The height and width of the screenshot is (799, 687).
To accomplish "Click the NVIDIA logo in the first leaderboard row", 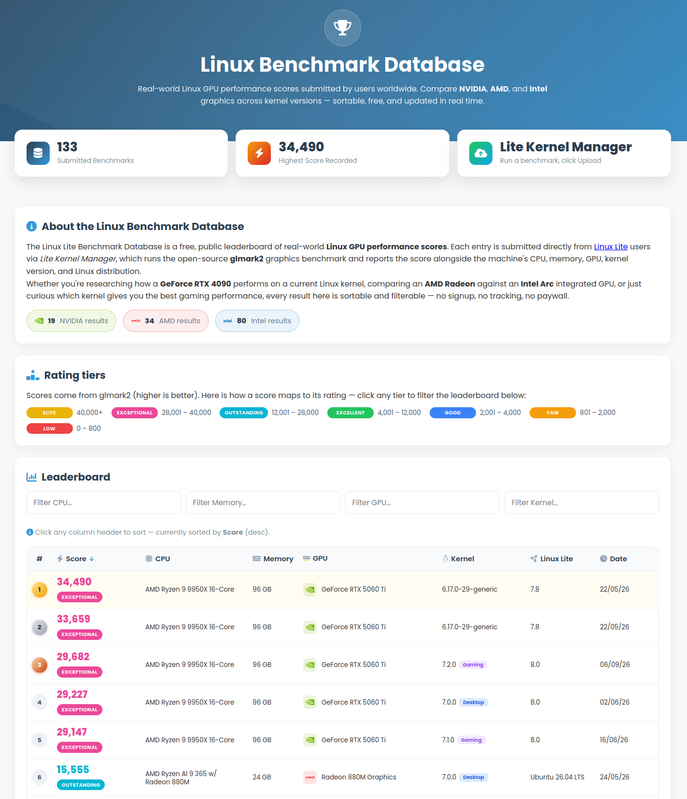I will [x=310, y=590].
